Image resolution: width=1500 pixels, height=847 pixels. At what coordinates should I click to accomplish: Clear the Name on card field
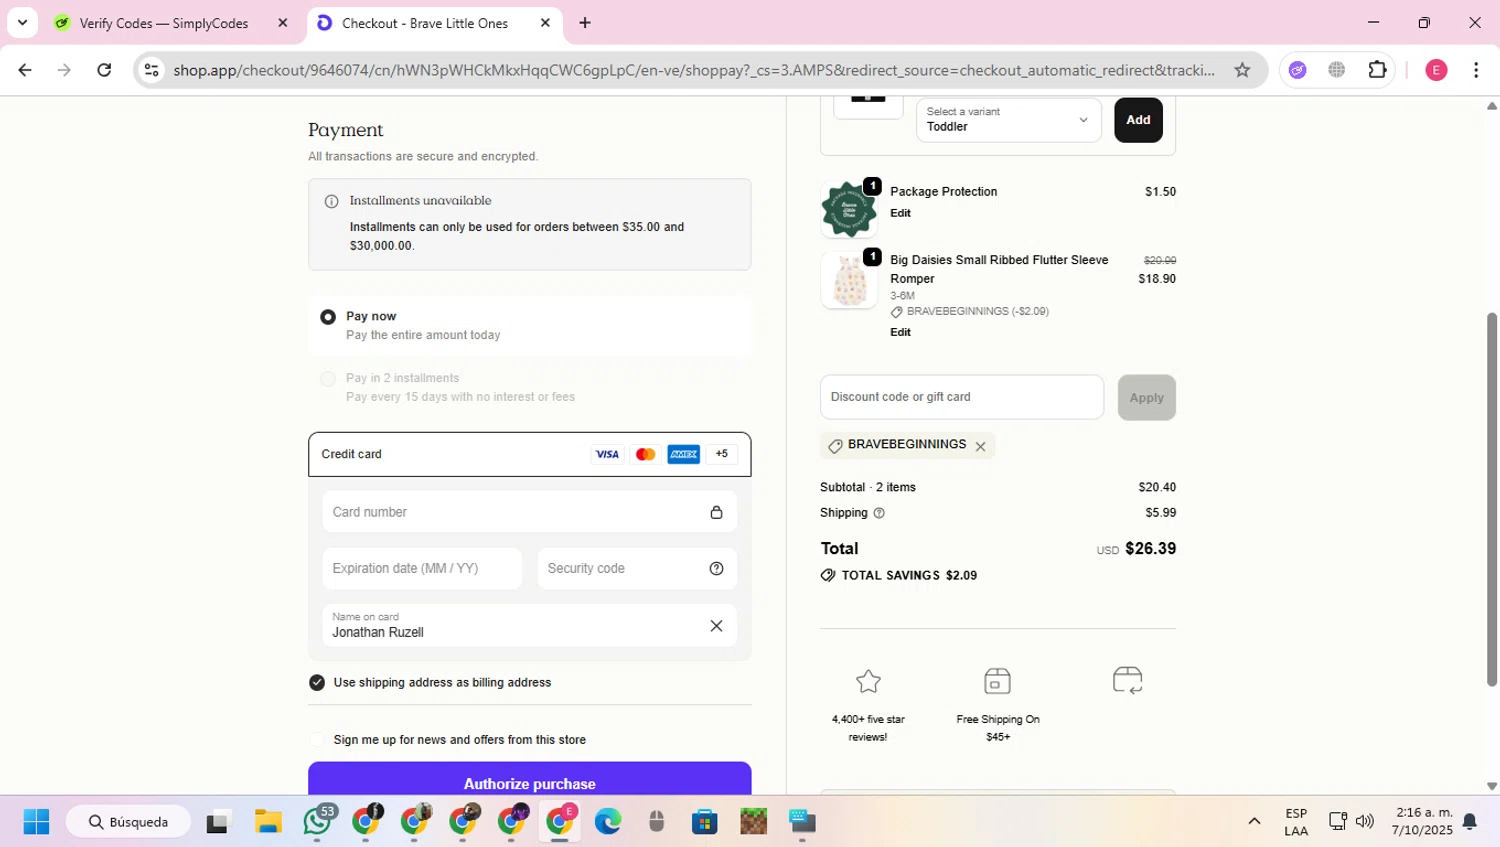pos(716,626)
